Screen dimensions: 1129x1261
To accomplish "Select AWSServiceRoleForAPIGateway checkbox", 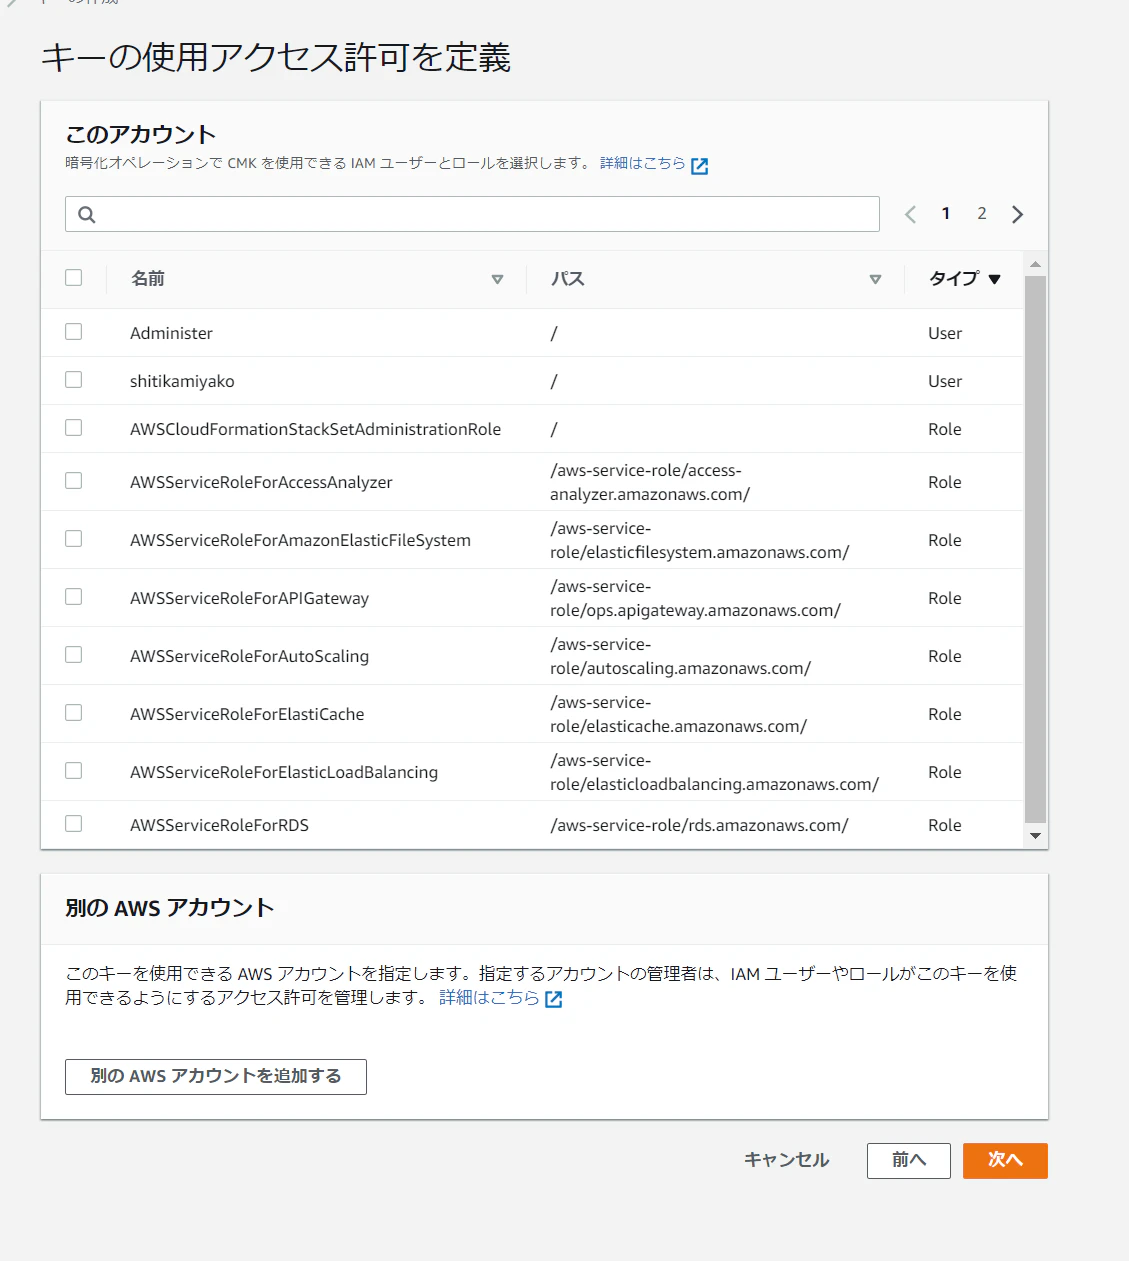I will [x=74, y=597].
